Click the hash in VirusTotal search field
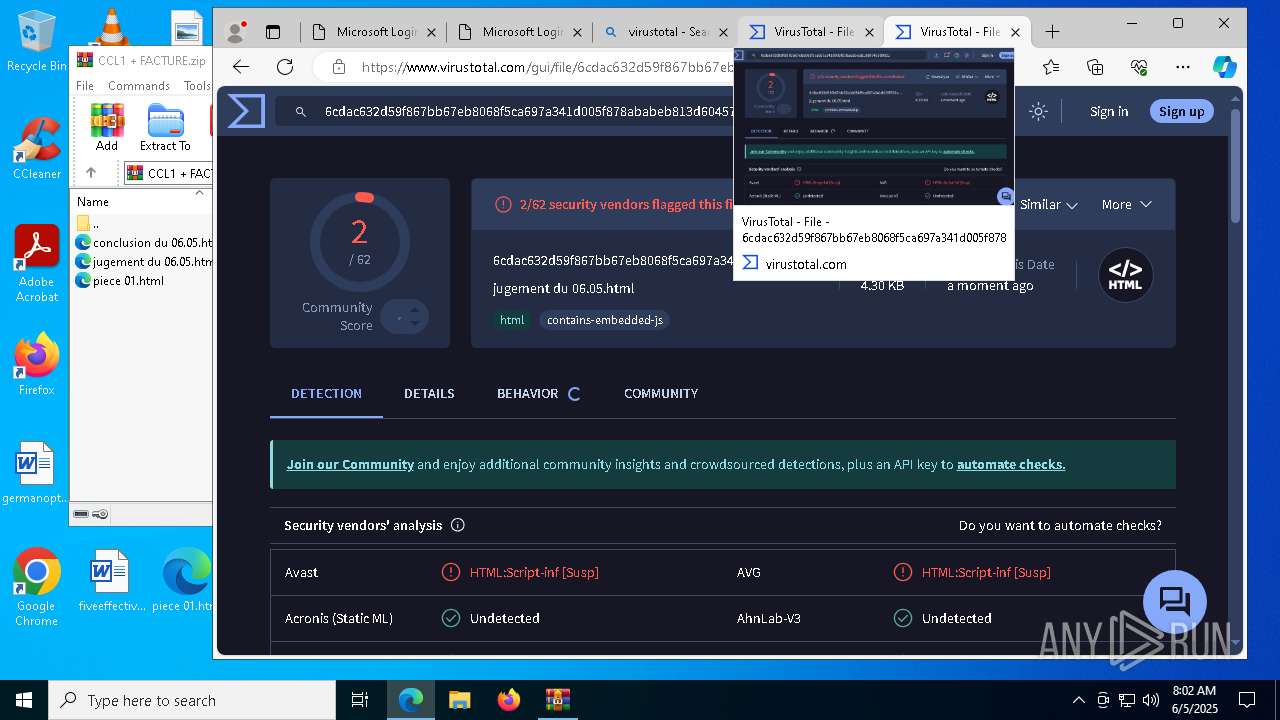The height and width of the screenshot is (720, 1280). point(529,111)
